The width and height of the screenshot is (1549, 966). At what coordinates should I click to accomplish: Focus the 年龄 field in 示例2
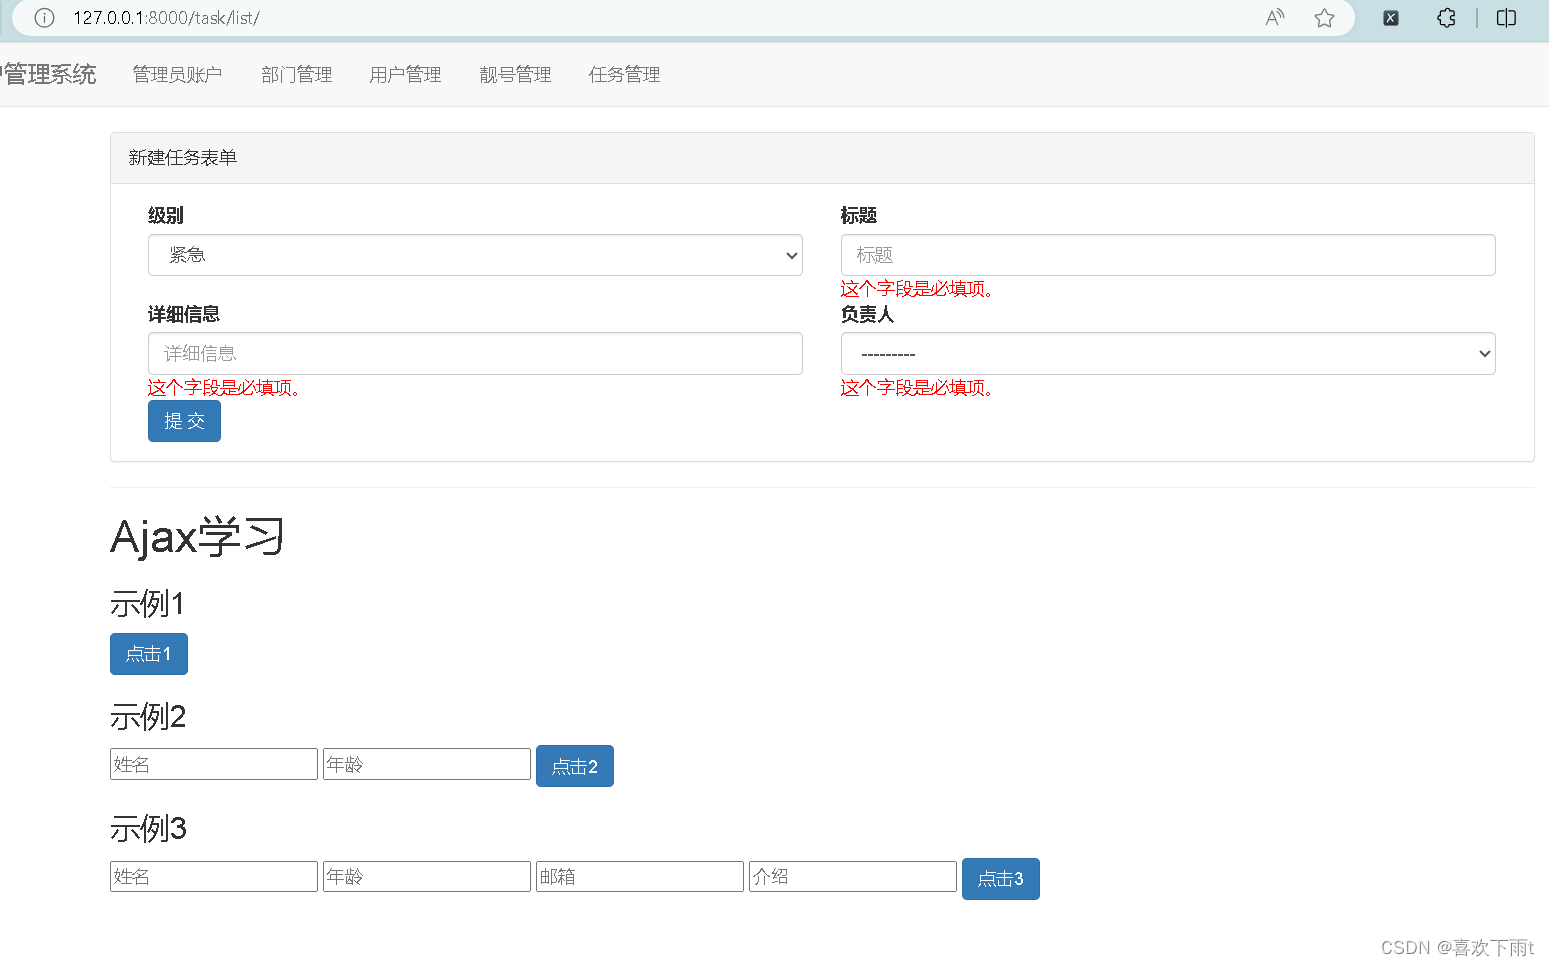(427, 764)
